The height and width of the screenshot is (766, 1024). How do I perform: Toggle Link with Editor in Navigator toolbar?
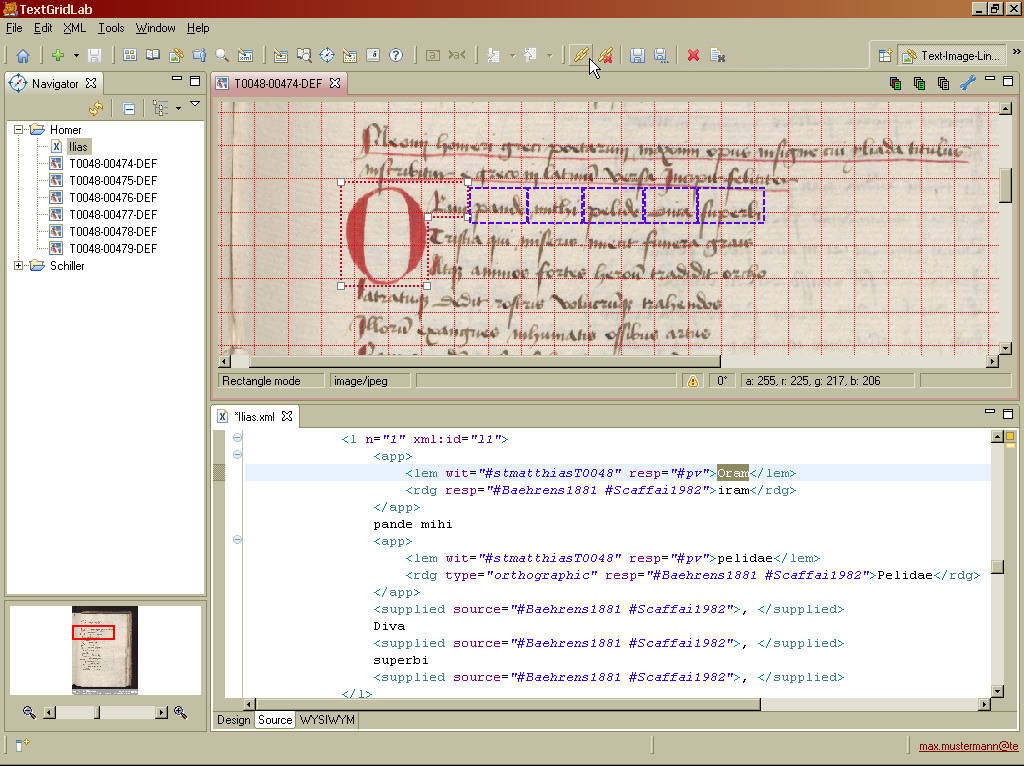96,108
